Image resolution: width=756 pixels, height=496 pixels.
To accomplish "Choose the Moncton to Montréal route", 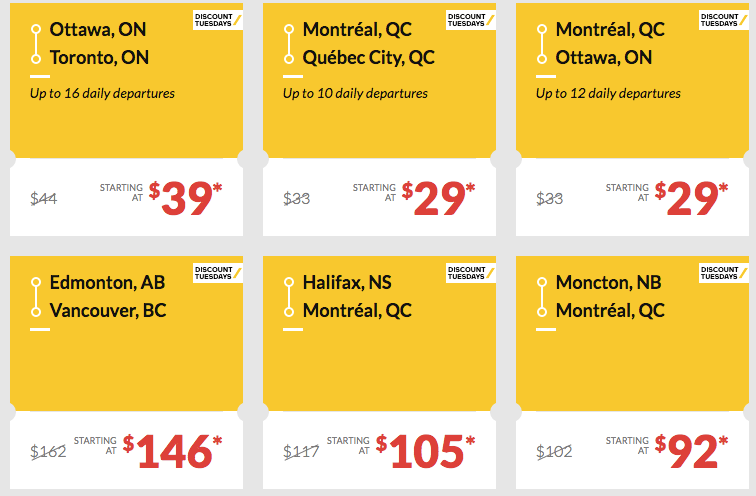I will coord(610,297).
